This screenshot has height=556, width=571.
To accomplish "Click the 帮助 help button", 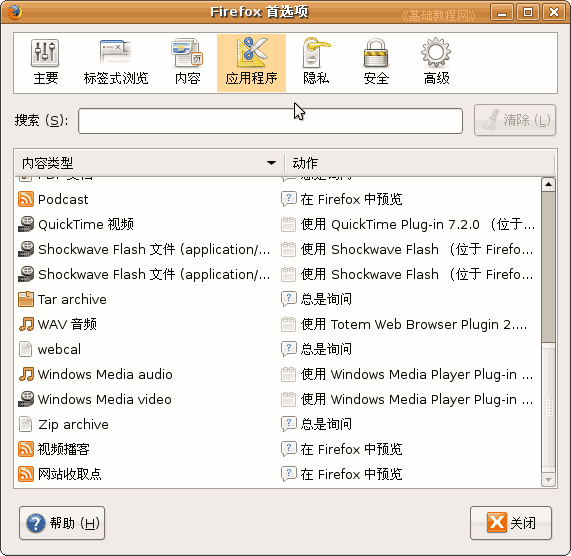I will point(62,523).
